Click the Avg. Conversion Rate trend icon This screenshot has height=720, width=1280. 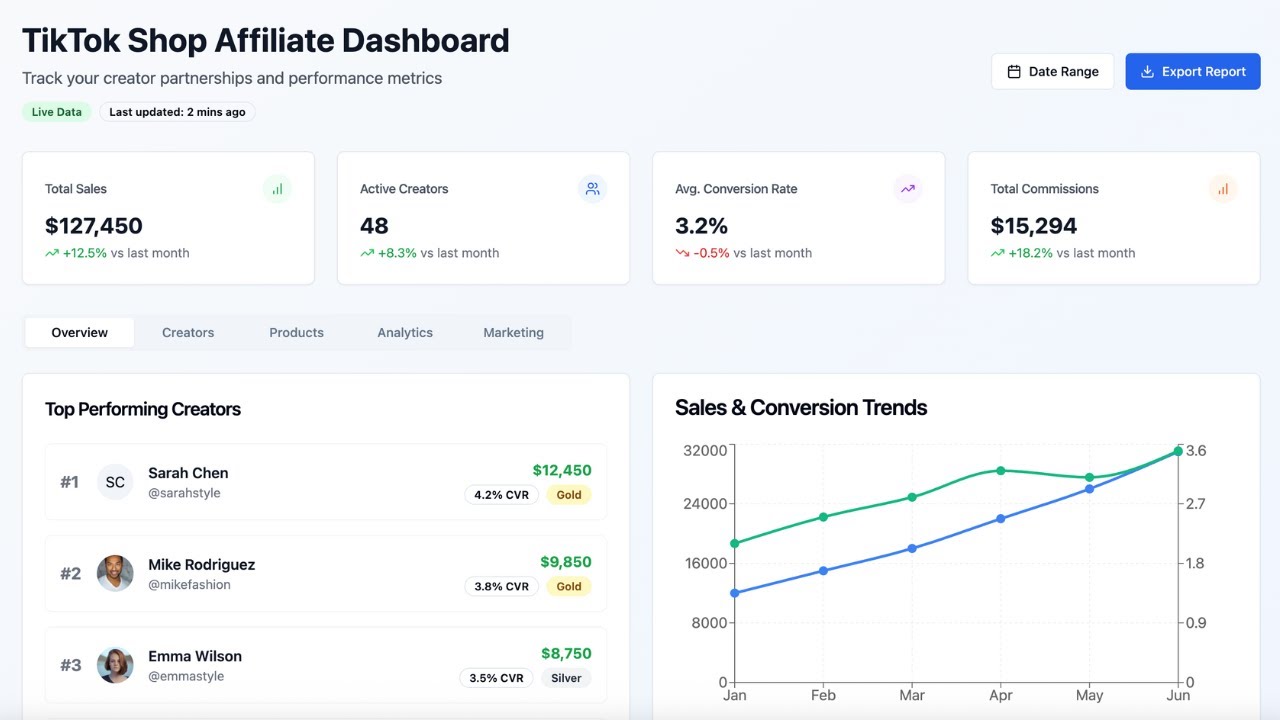[907, 188]
